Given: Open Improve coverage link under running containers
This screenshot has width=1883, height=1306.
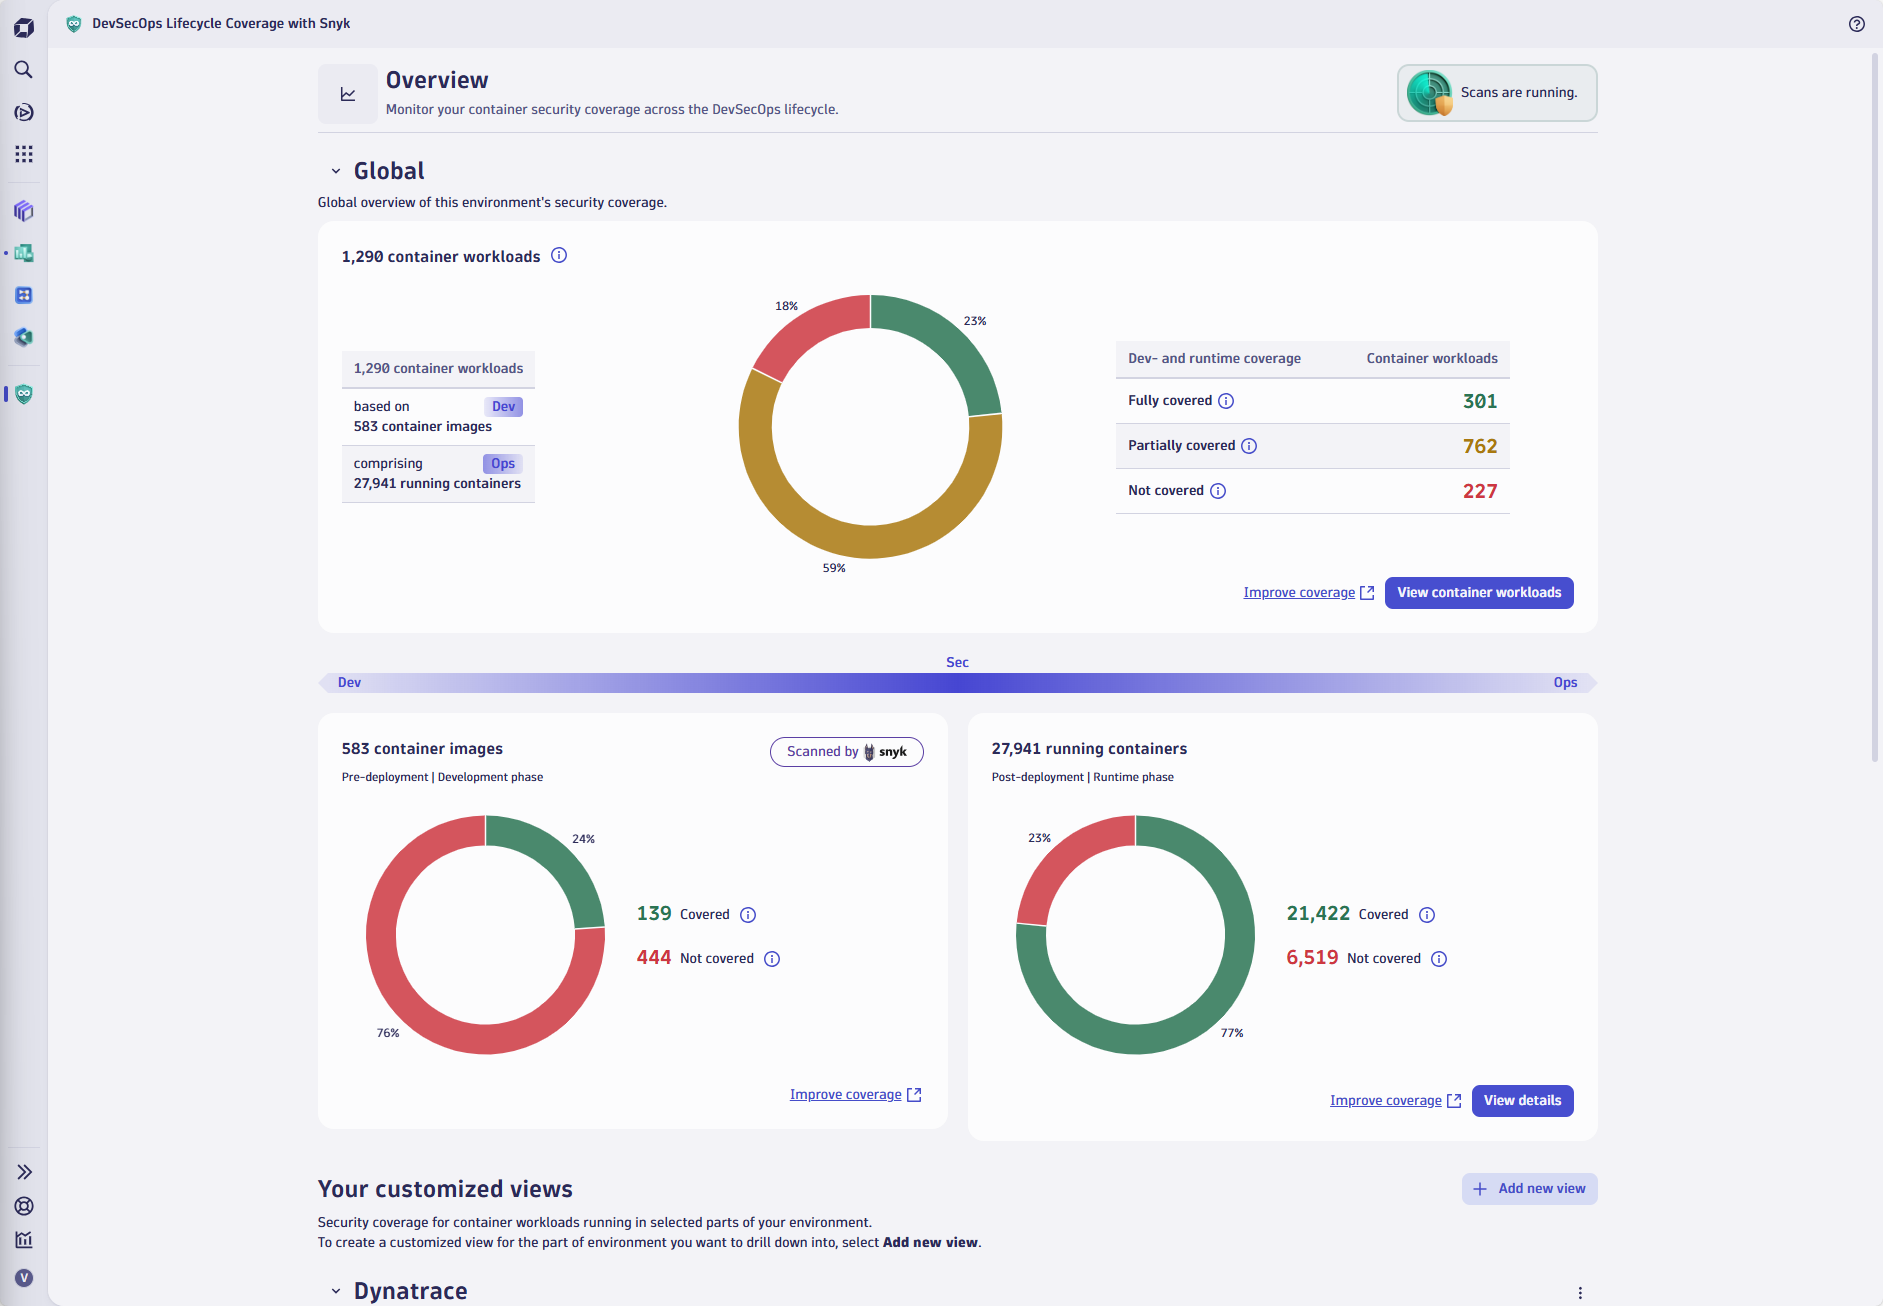Looking at the screenshot, I should click(x=1395, y=1101).
